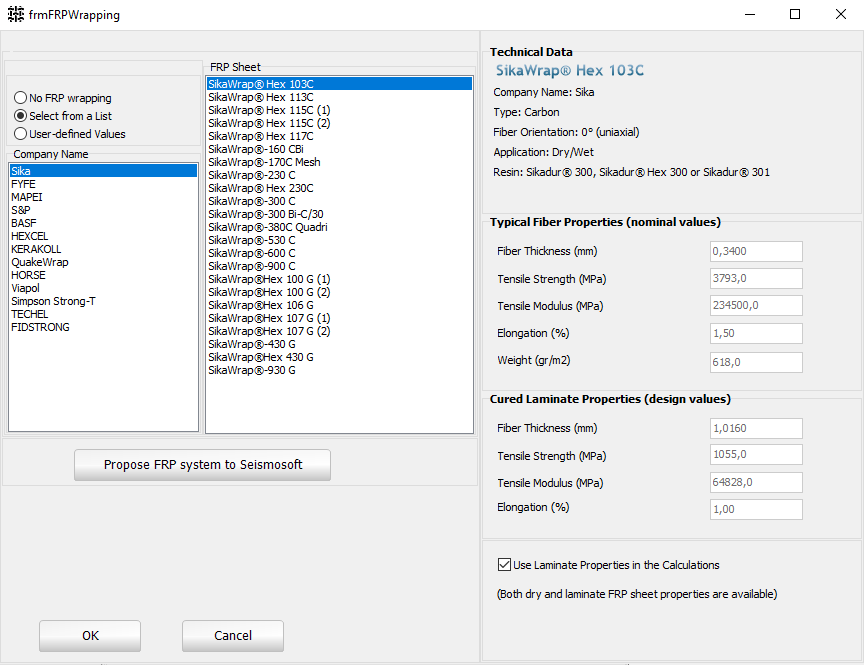864x665 pixels.
Task: Minimize the frmFRPWrapping window
Action: pos(749,14)
